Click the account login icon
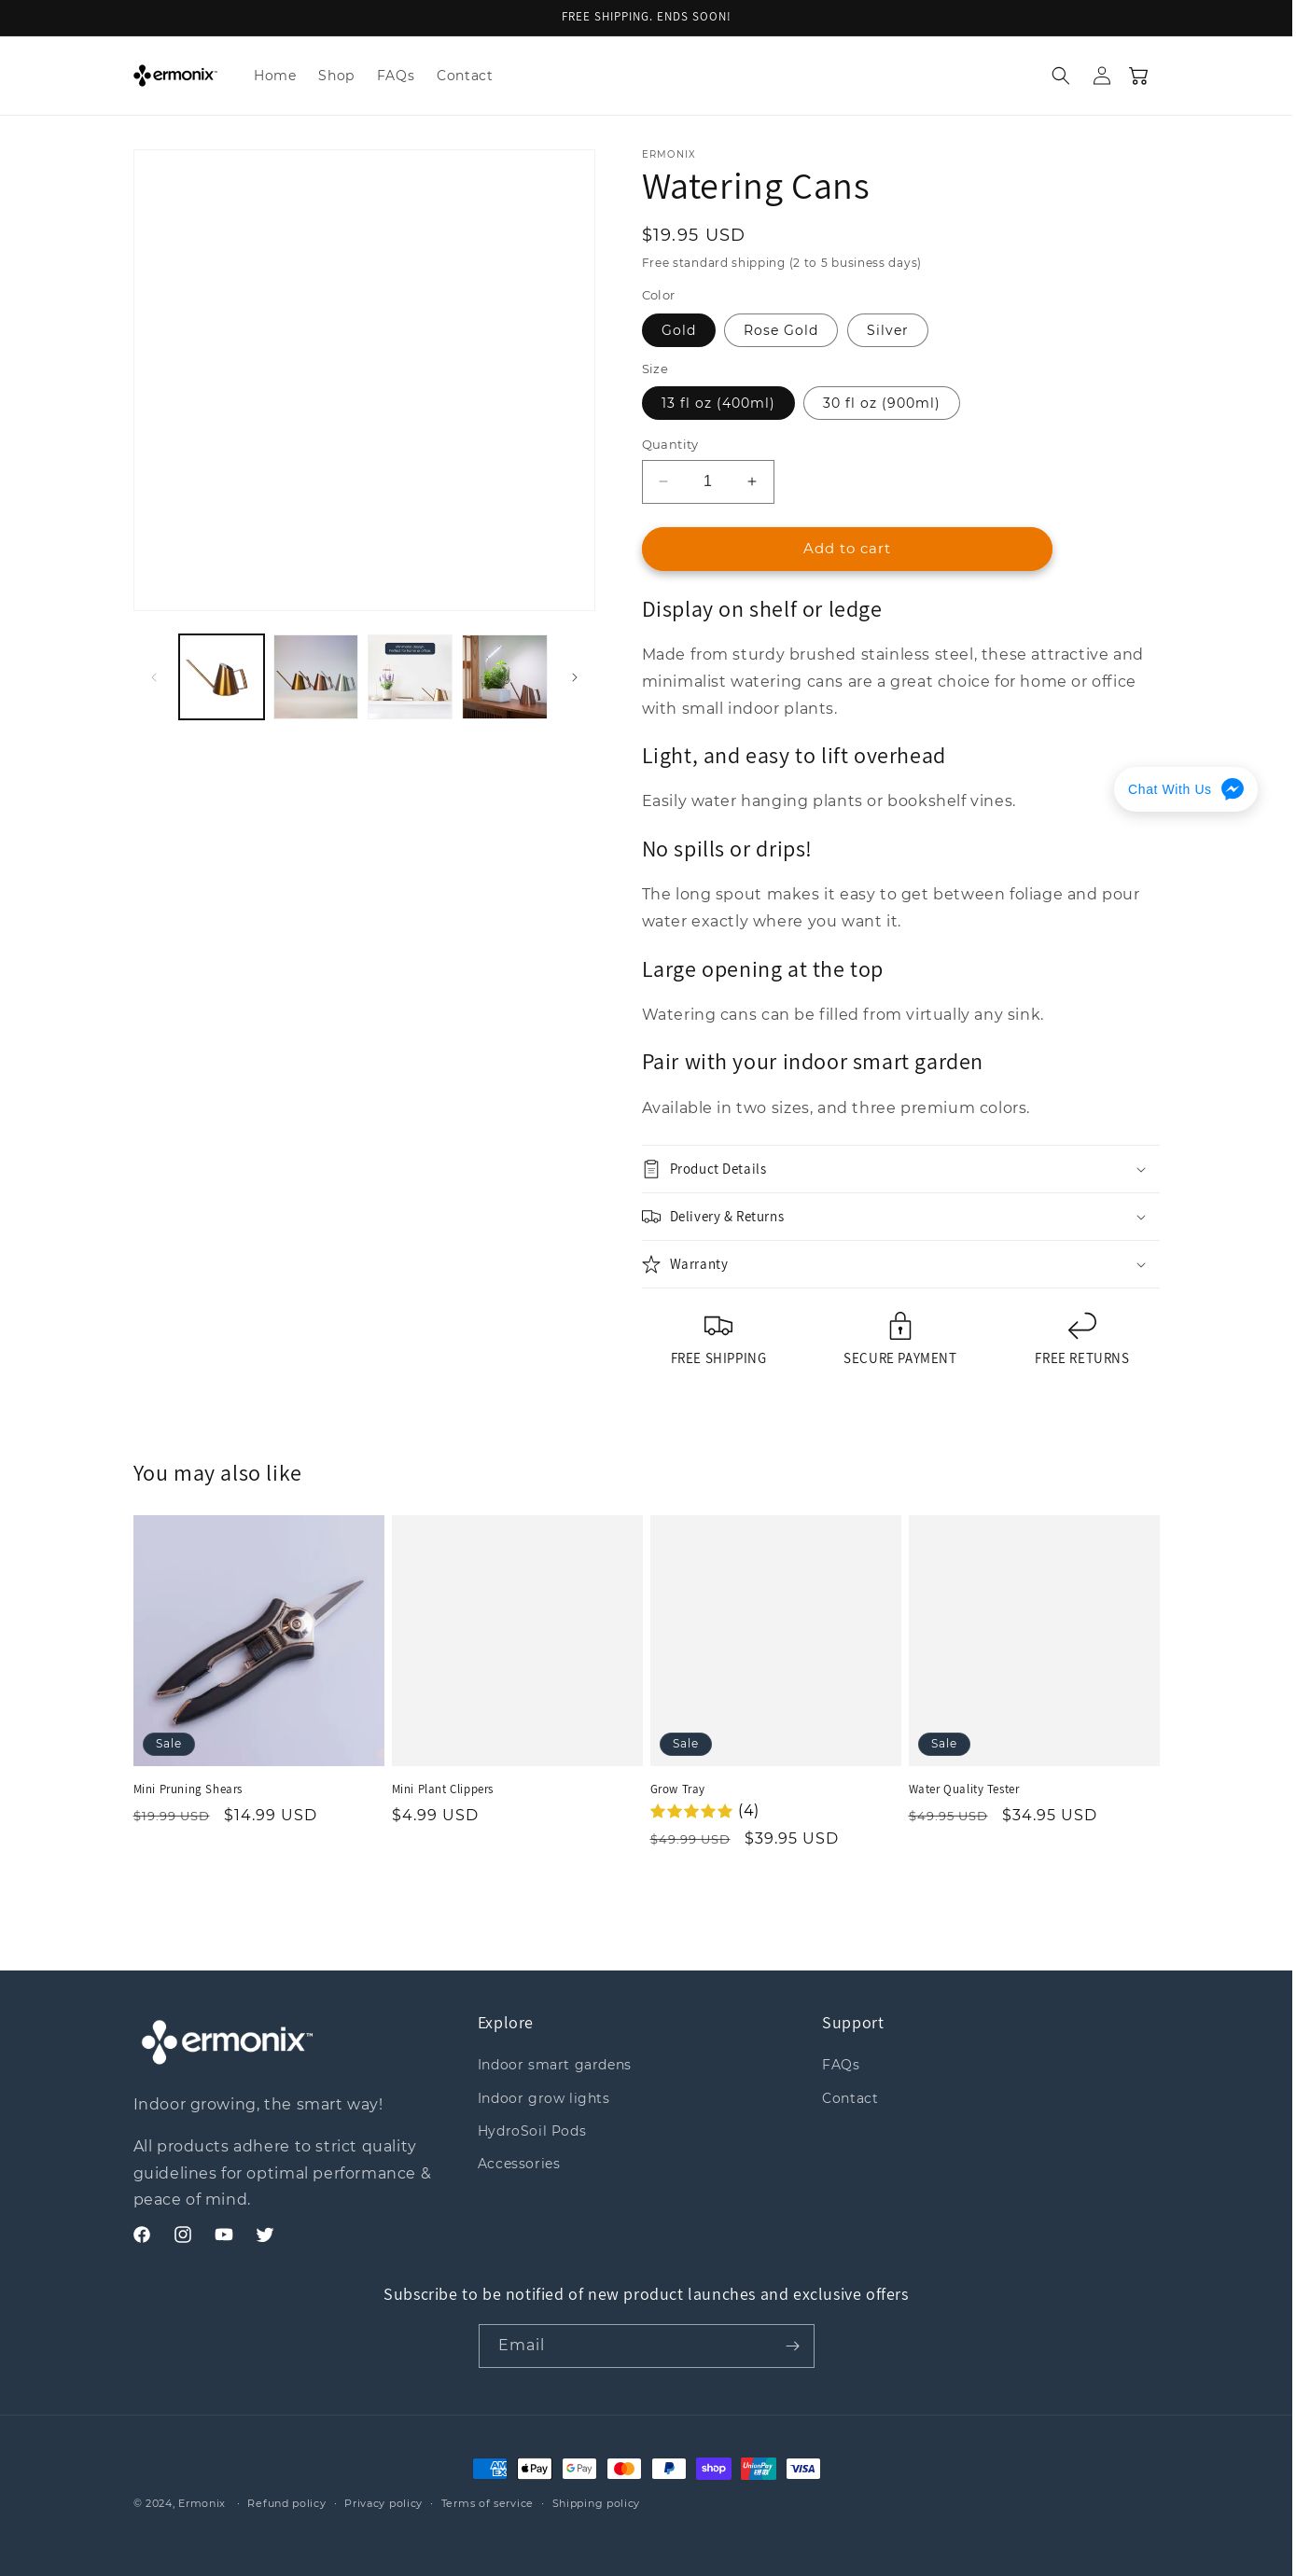Screen dimensions: 1296x2576 [x=1103, y=76]
